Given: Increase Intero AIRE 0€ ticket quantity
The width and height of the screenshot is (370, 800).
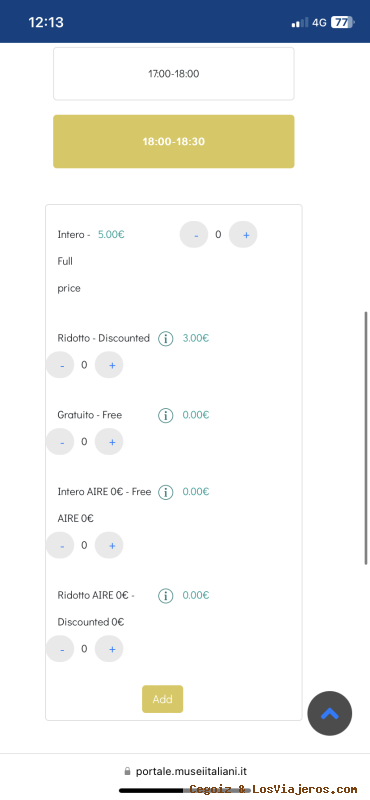Looking at the screenshot, I should pyautogui.click(x=109, y=545).
